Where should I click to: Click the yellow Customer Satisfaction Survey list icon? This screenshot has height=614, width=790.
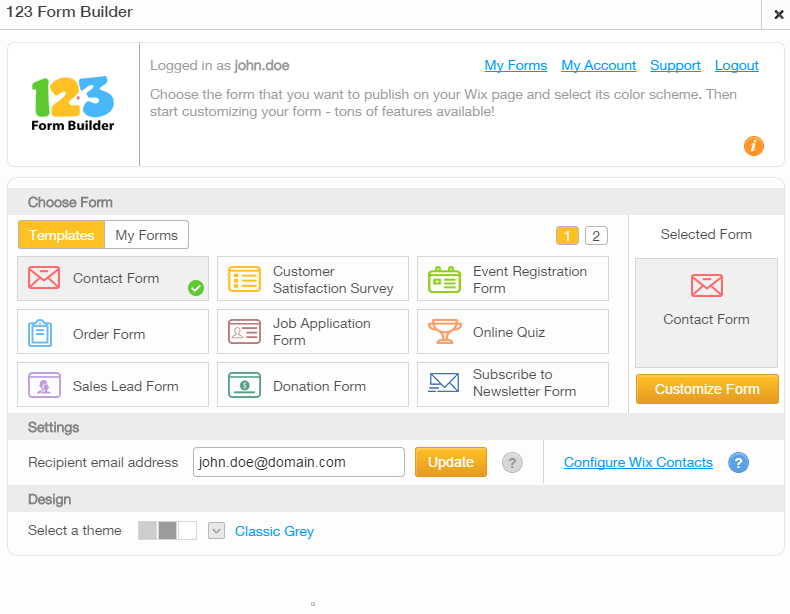[x=244, y=279]
